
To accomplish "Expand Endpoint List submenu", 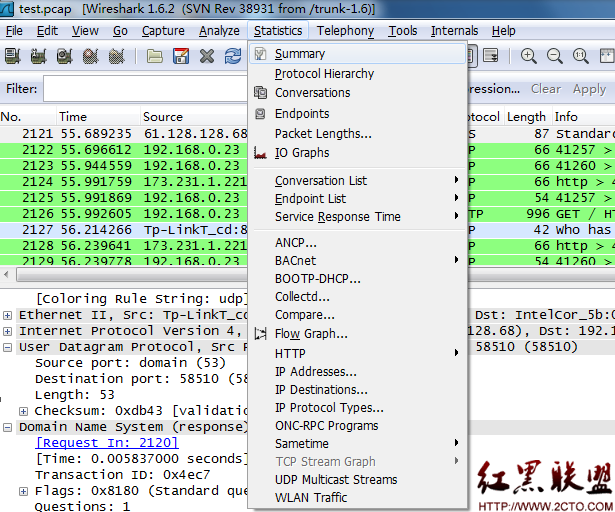I will 357,199.
